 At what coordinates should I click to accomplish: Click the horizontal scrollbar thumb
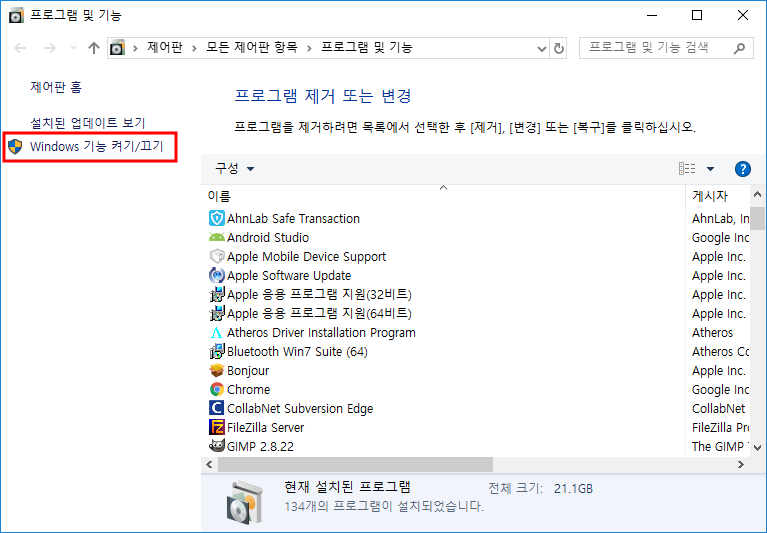coord(356,465)
